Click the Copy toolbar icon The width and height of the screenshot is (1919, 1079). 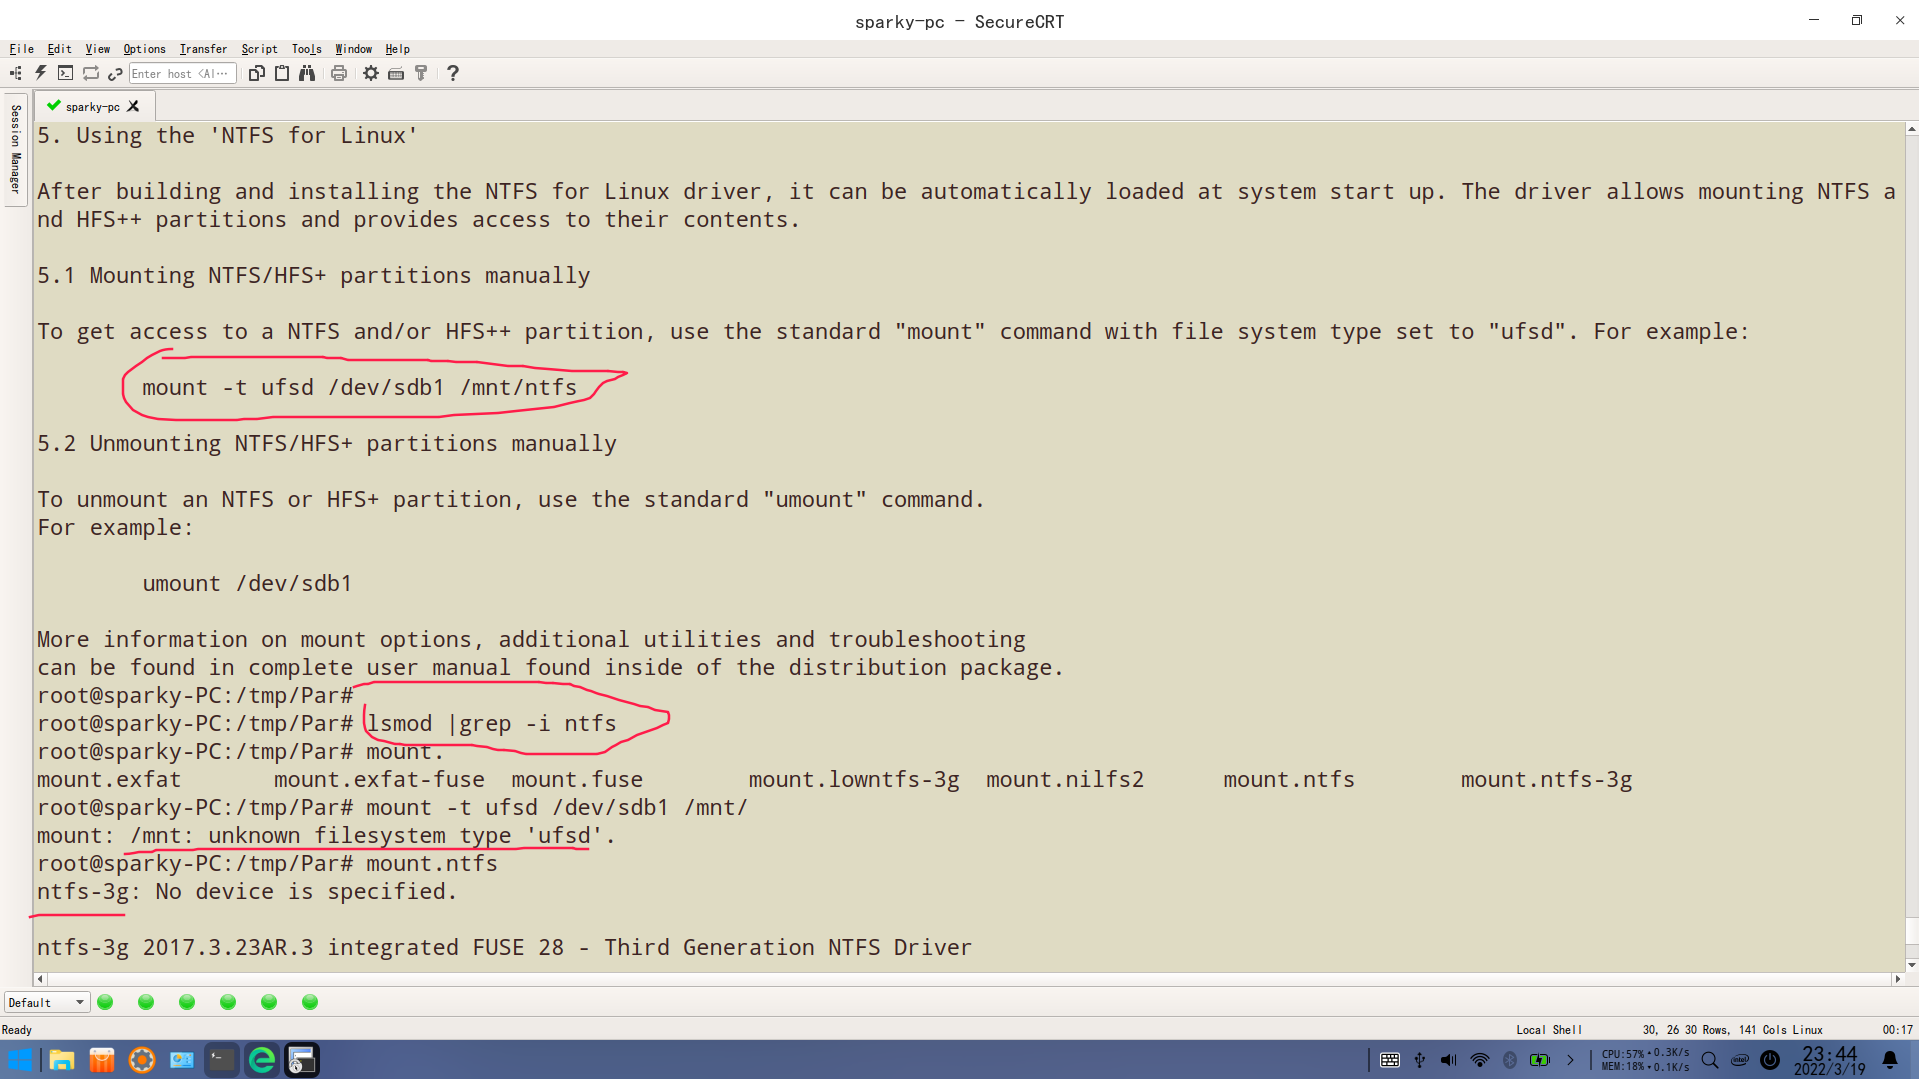pyautogui.click(x=257, y=73)
